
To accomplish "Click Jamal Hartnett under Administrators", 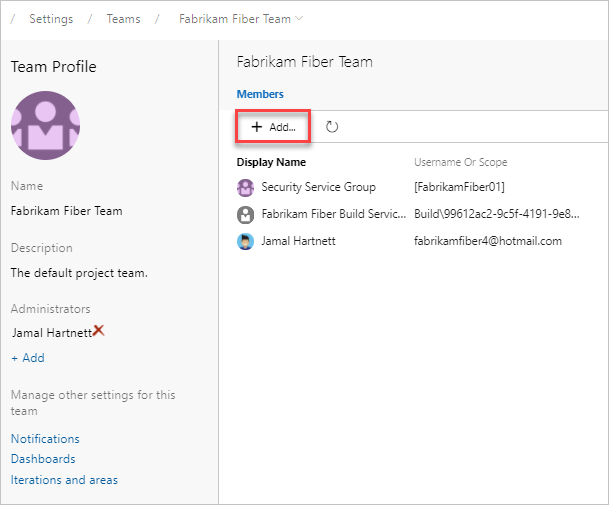I will 52,333.
